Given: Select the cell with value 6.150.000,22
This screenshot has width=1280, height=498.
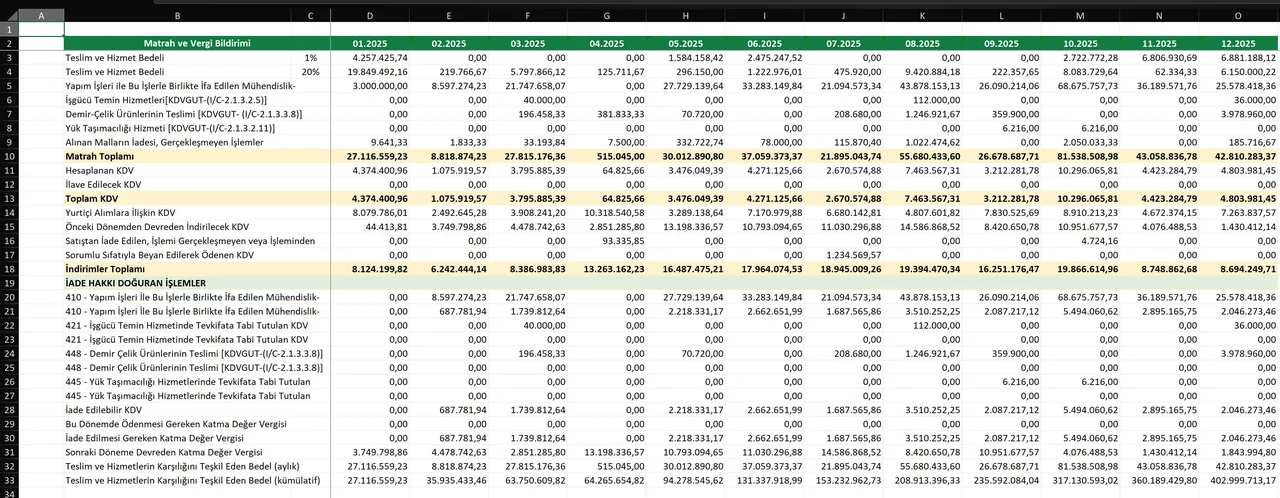Looking at the screenshot, I should point(1237,72).
